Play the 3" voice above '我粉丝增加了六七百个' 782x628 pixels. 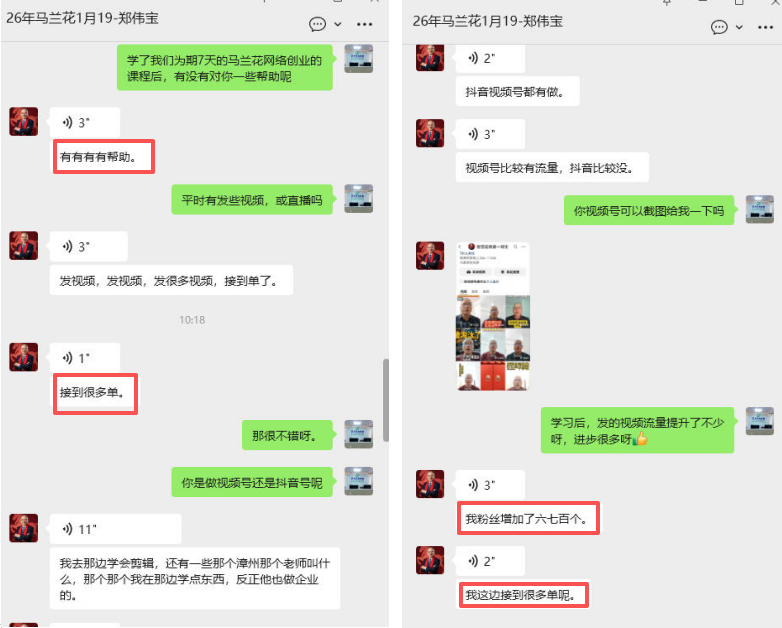pyautogui.click(x=490, y=484)
